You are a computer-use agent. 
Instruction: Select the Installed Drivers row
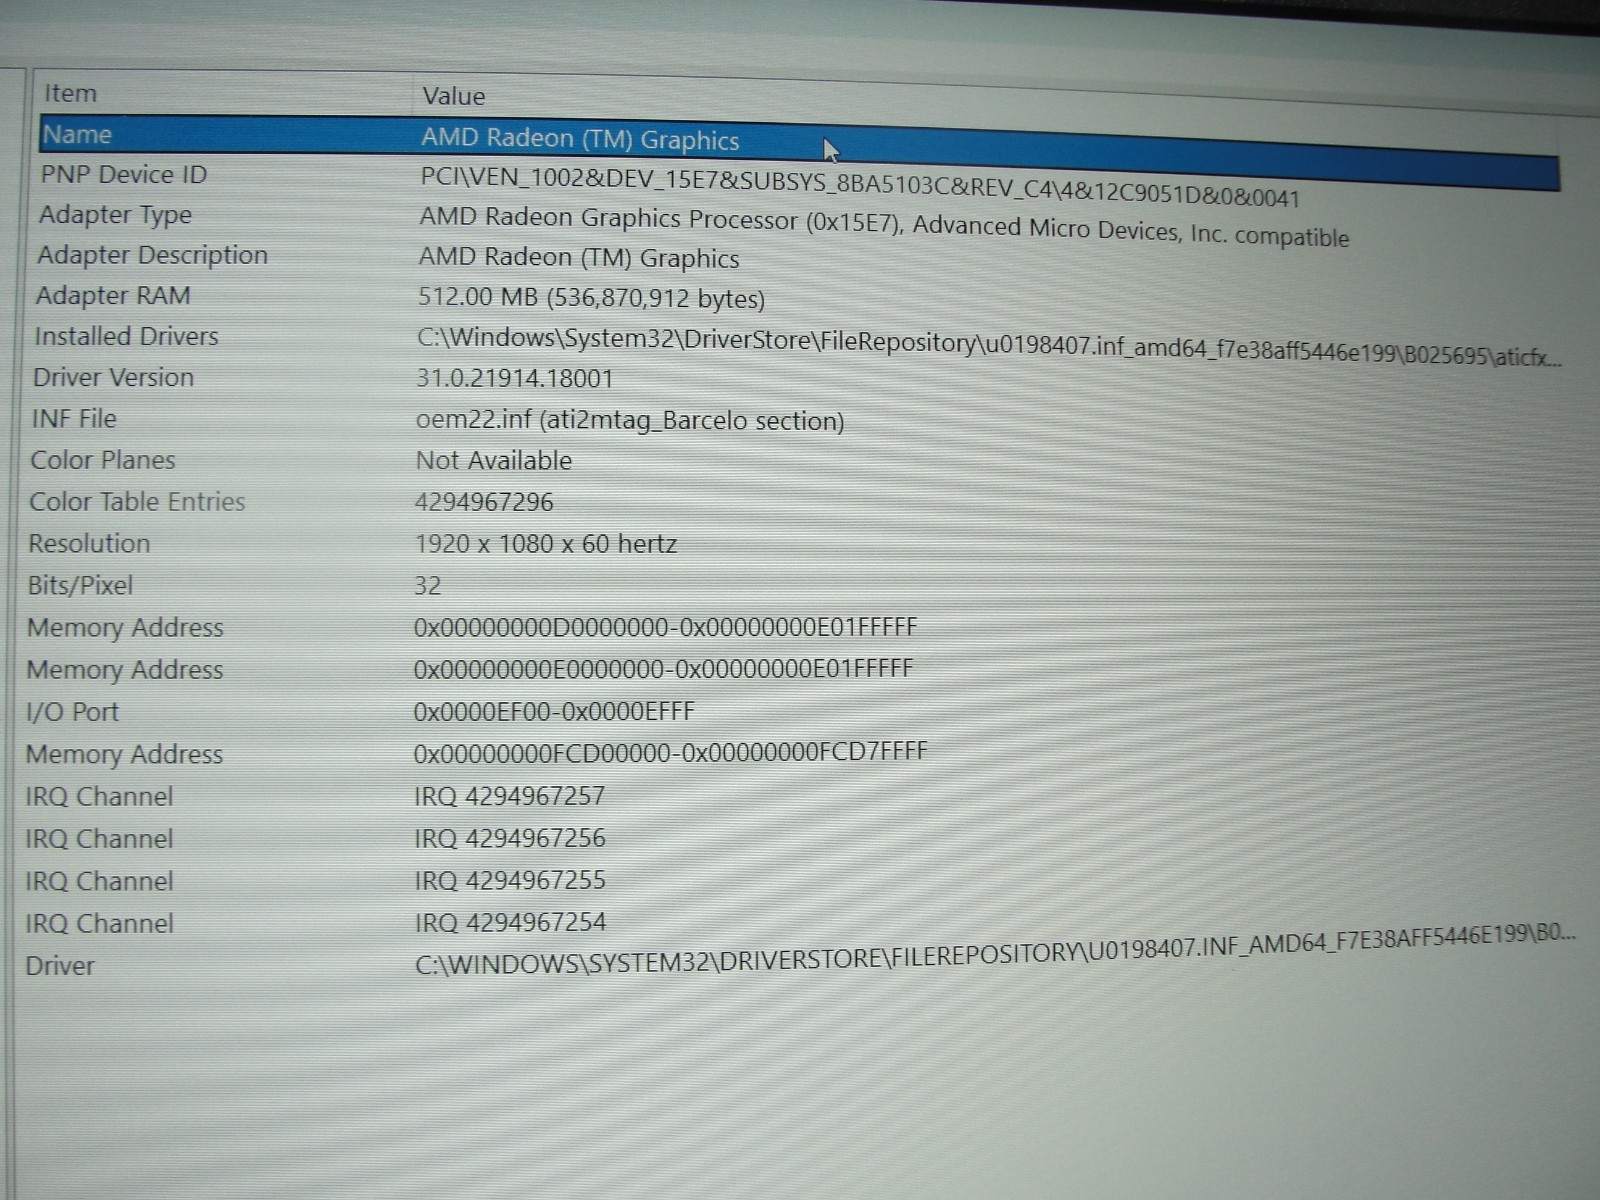pyautogui.click(x=800, y=345)
